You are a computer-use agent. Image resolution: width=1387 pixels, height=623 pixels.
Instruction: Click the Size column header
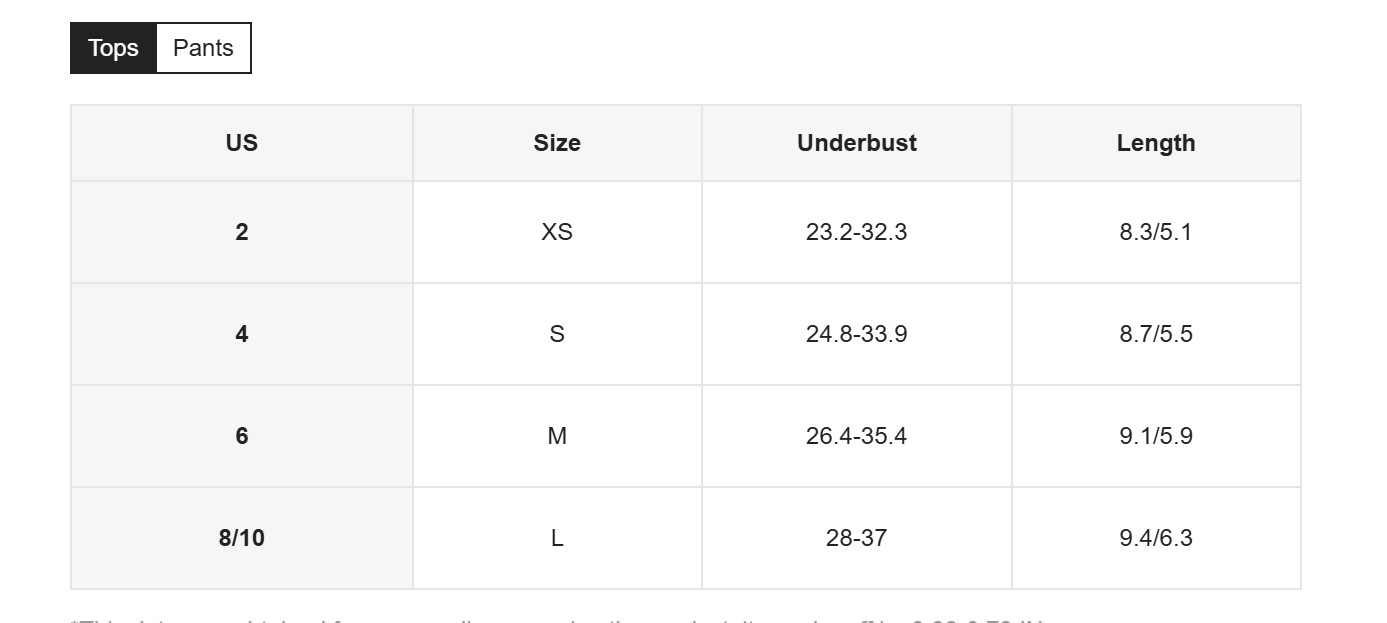pyautogui.click(x=557, y=143)
